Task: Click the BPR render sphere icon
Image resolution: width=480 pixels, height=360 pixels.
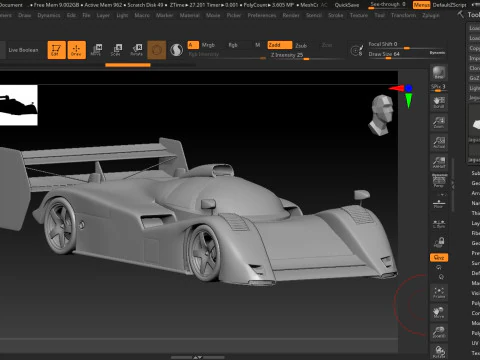Action: pos(439,73)
